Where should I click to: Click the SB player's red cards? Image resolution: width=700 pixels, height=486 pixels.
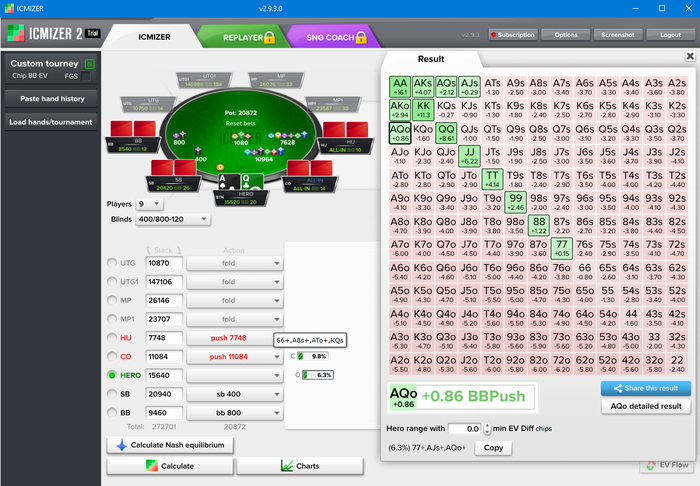pyautogui.click(x=174, y=168)
